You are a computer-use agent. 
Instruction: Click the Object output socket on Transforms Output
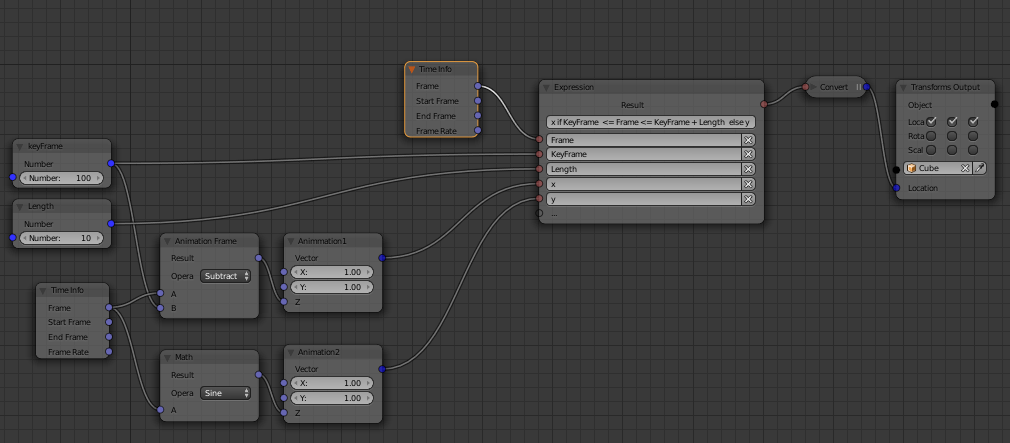(995, 104)
